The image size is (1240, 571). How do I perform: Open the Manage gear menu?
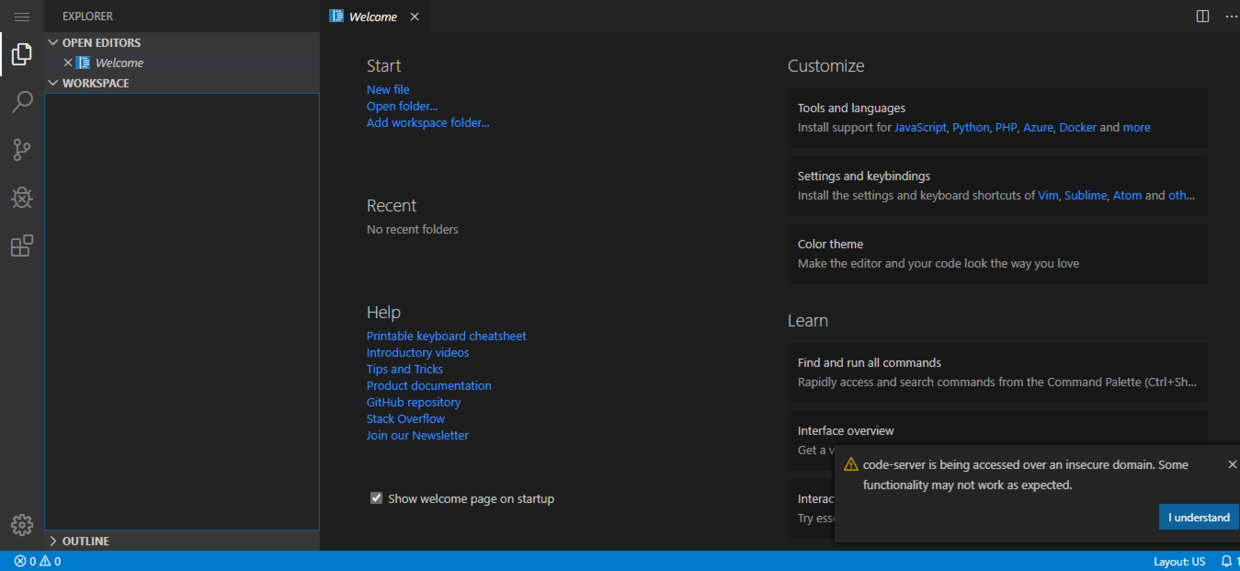point(22,525)
